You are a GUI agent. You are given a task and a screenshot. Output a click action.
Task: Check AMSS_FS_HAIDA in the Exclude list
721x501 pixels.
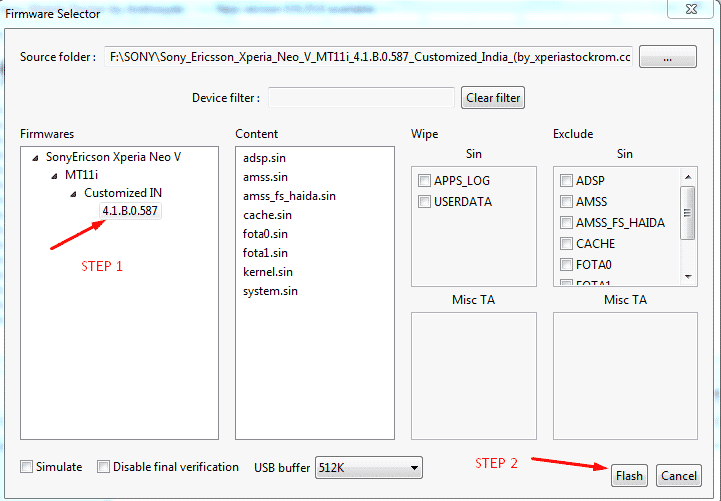click(x=566, y=223)
